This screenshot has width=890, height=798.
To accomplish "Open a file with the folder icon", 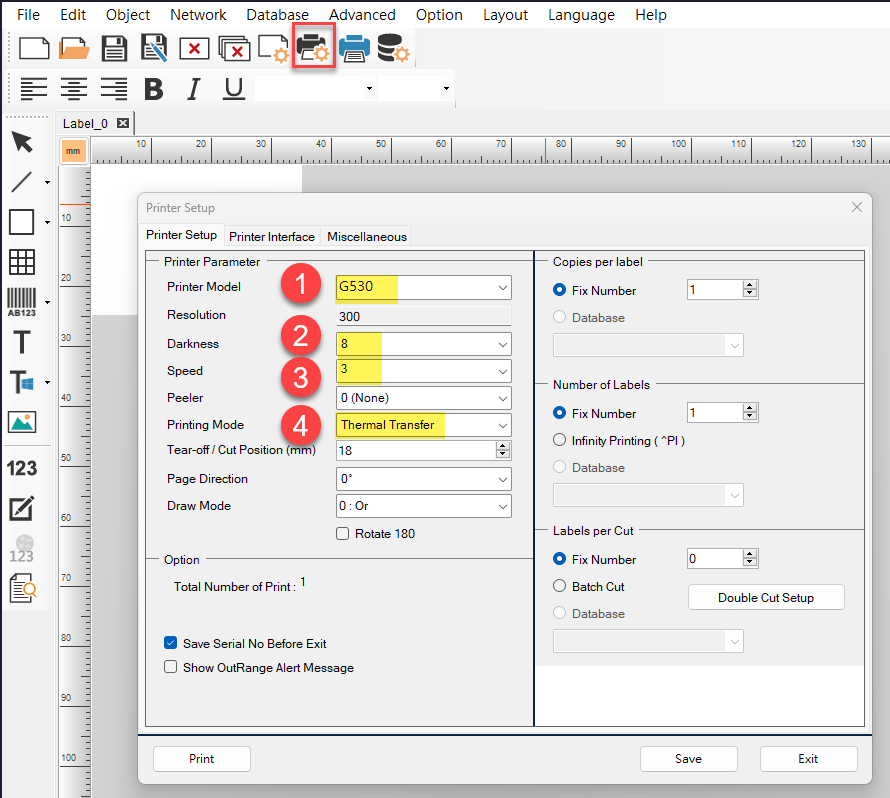I will tap(75, 48).
